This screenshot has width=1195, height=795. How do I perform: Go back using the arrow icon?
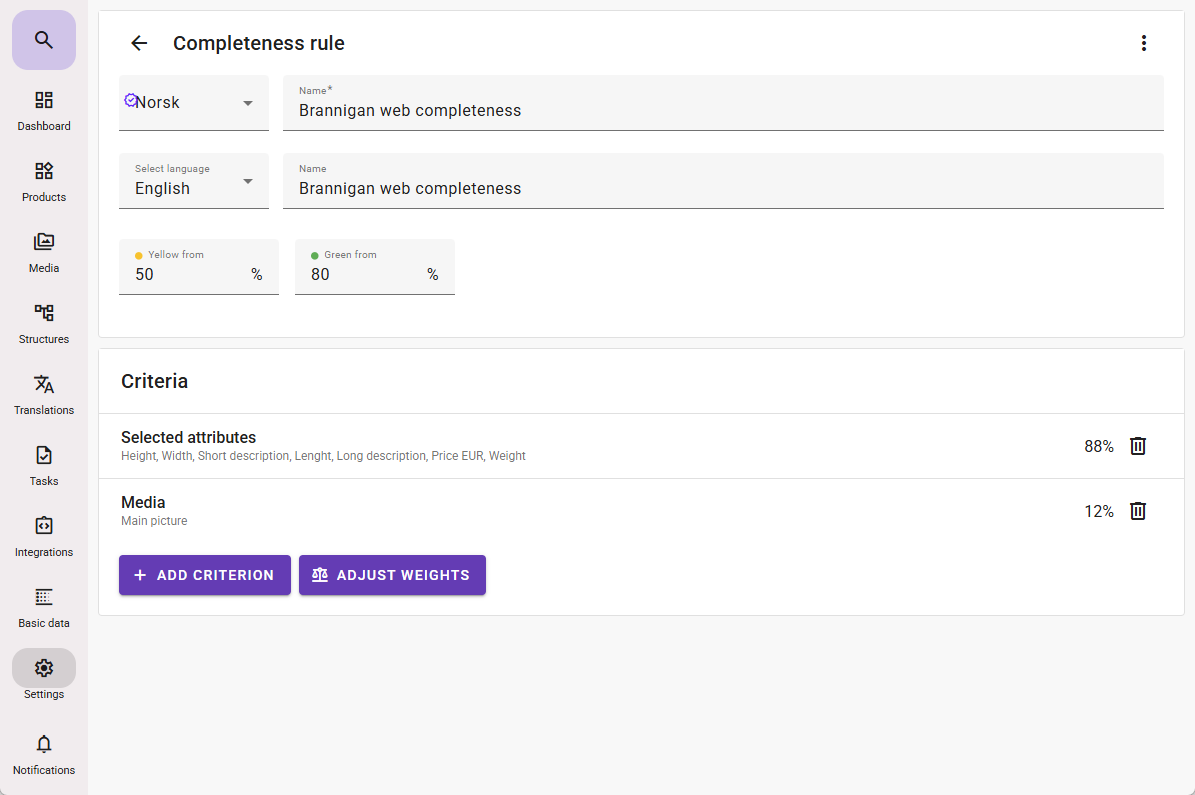point(139,43)
